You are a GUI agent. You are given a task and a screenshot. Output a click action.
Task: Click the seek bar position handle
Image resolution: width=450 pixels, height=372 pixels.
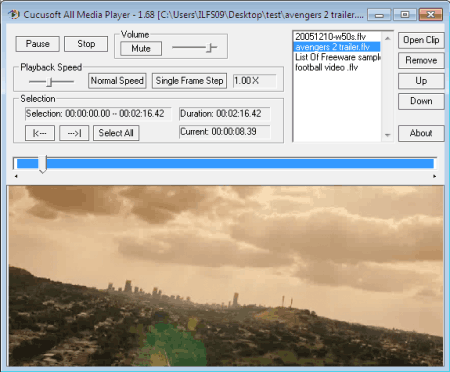click(42, 164)
